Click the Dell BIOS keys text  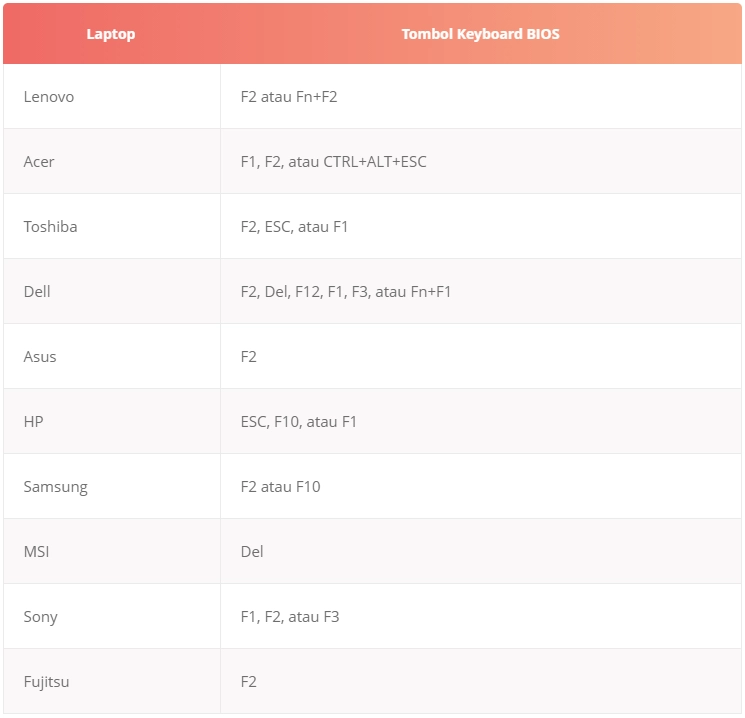pos(346,292)
